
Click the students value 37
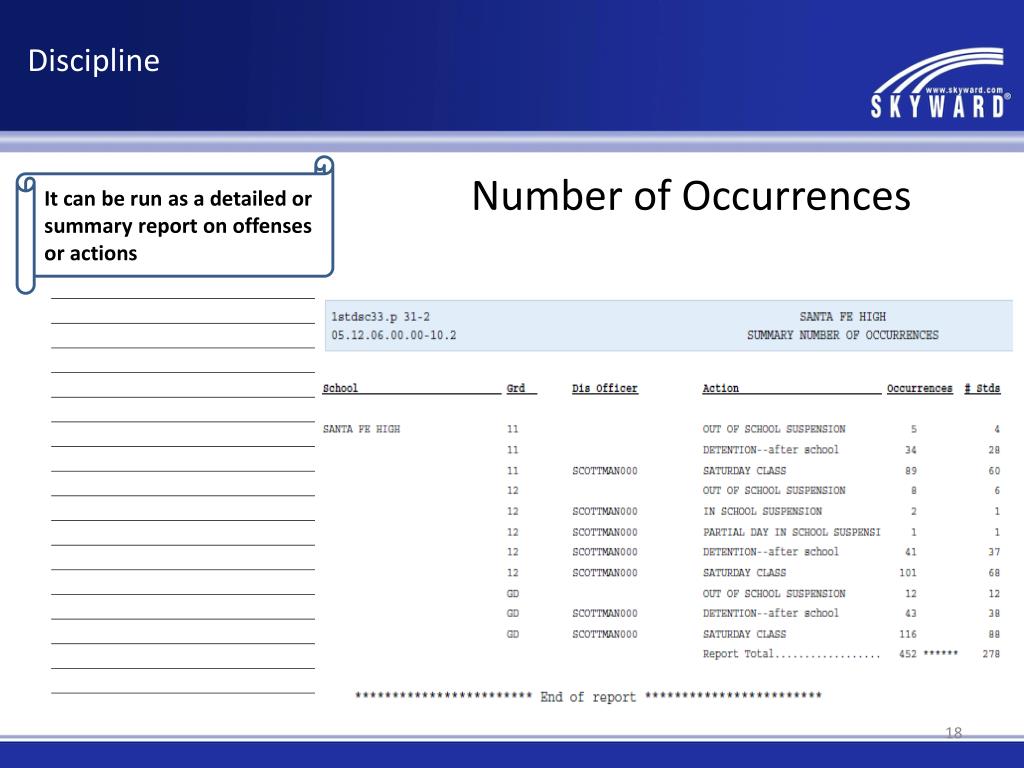pos(994,552)
